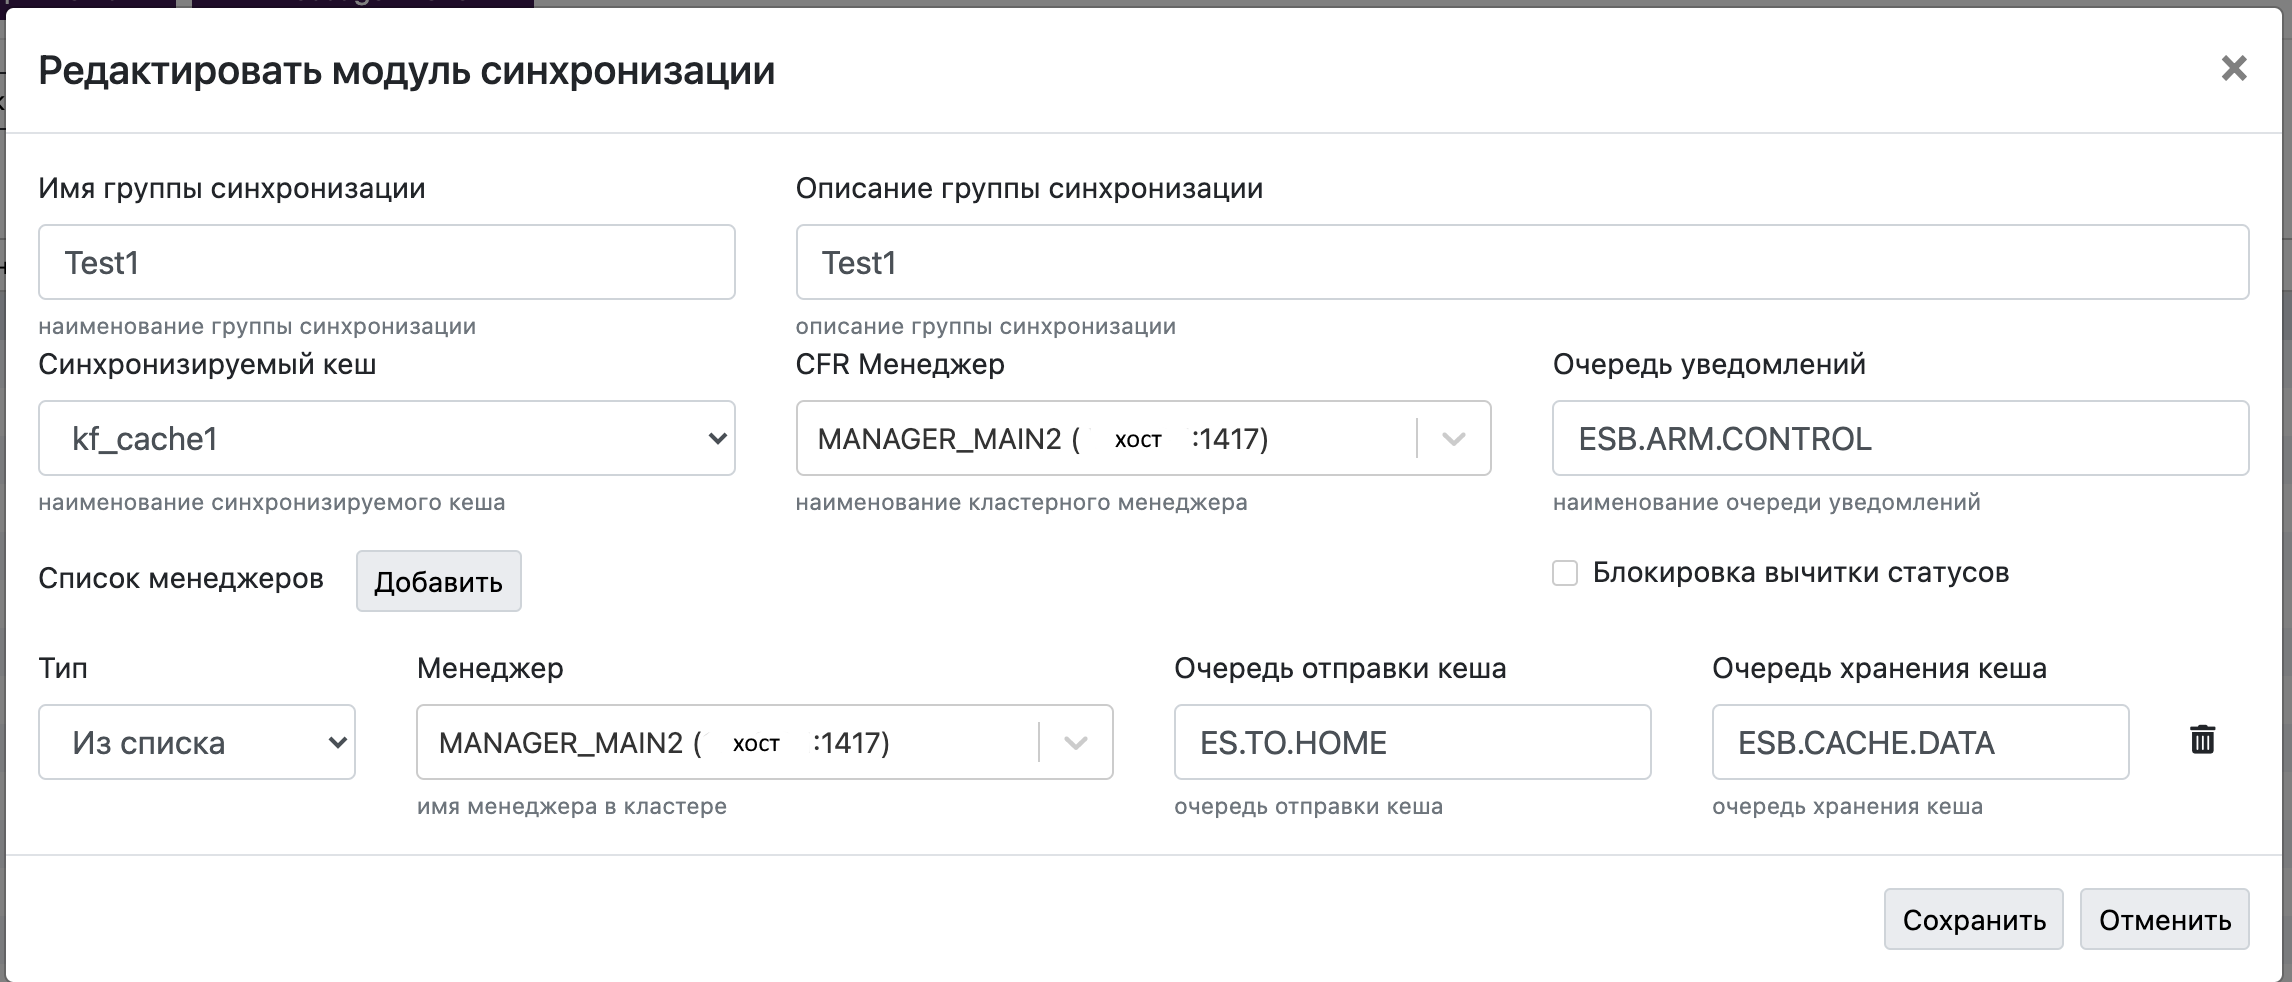The height and width of the screenshot is (982, 2292).
Task: Open the Тип dropdown showing Из списка
Action: (197, 743)
